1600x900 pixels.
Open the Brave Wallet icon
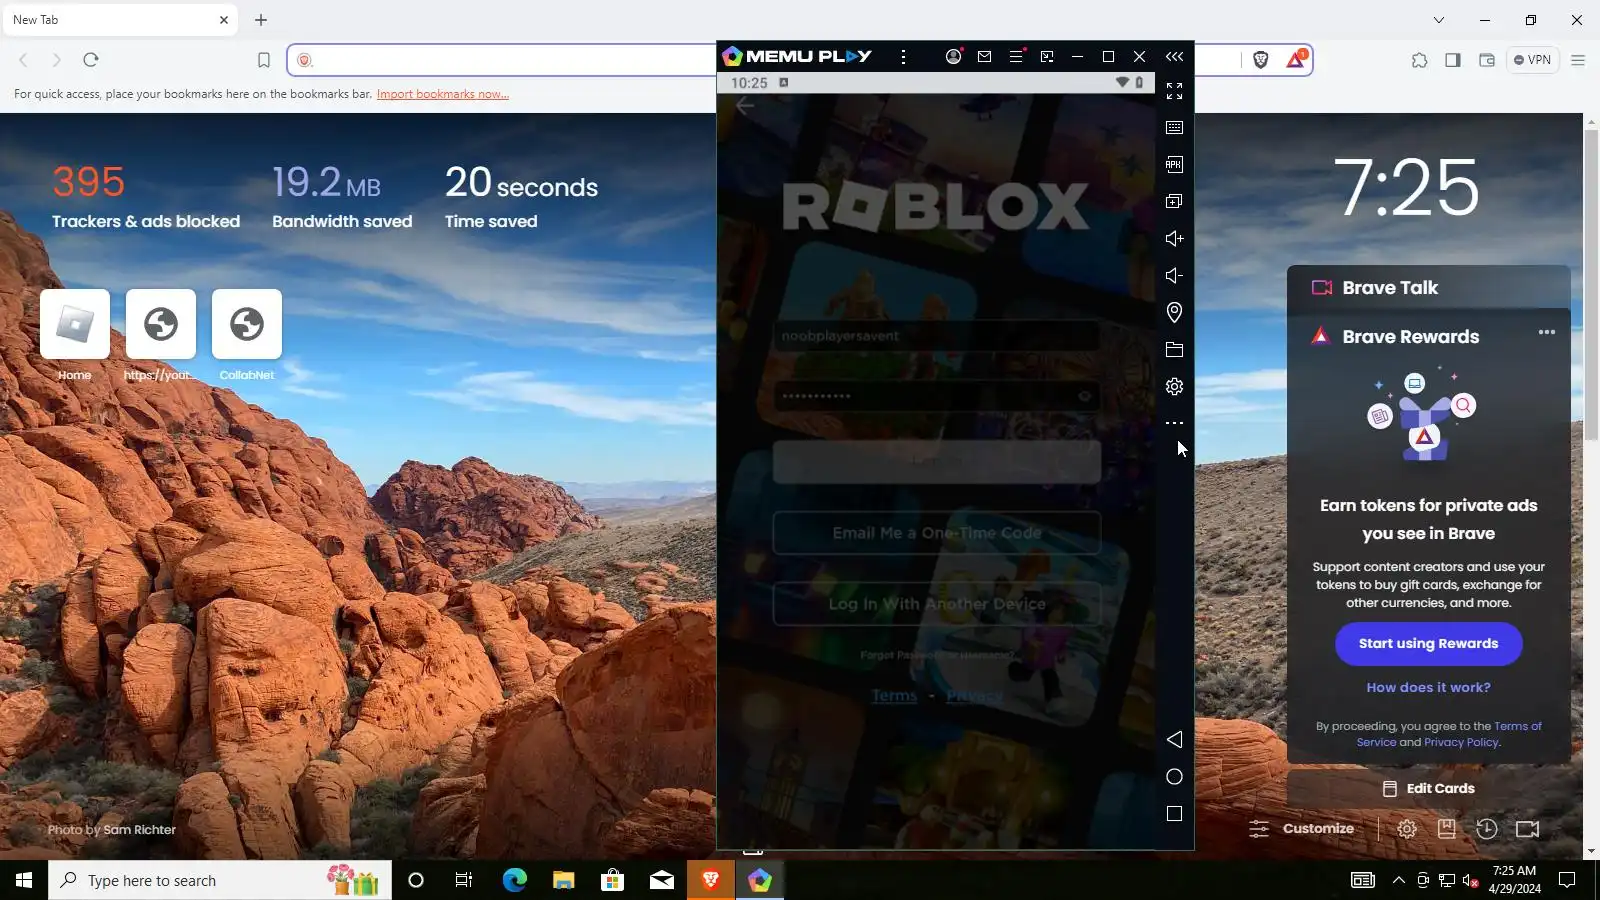1487,60
